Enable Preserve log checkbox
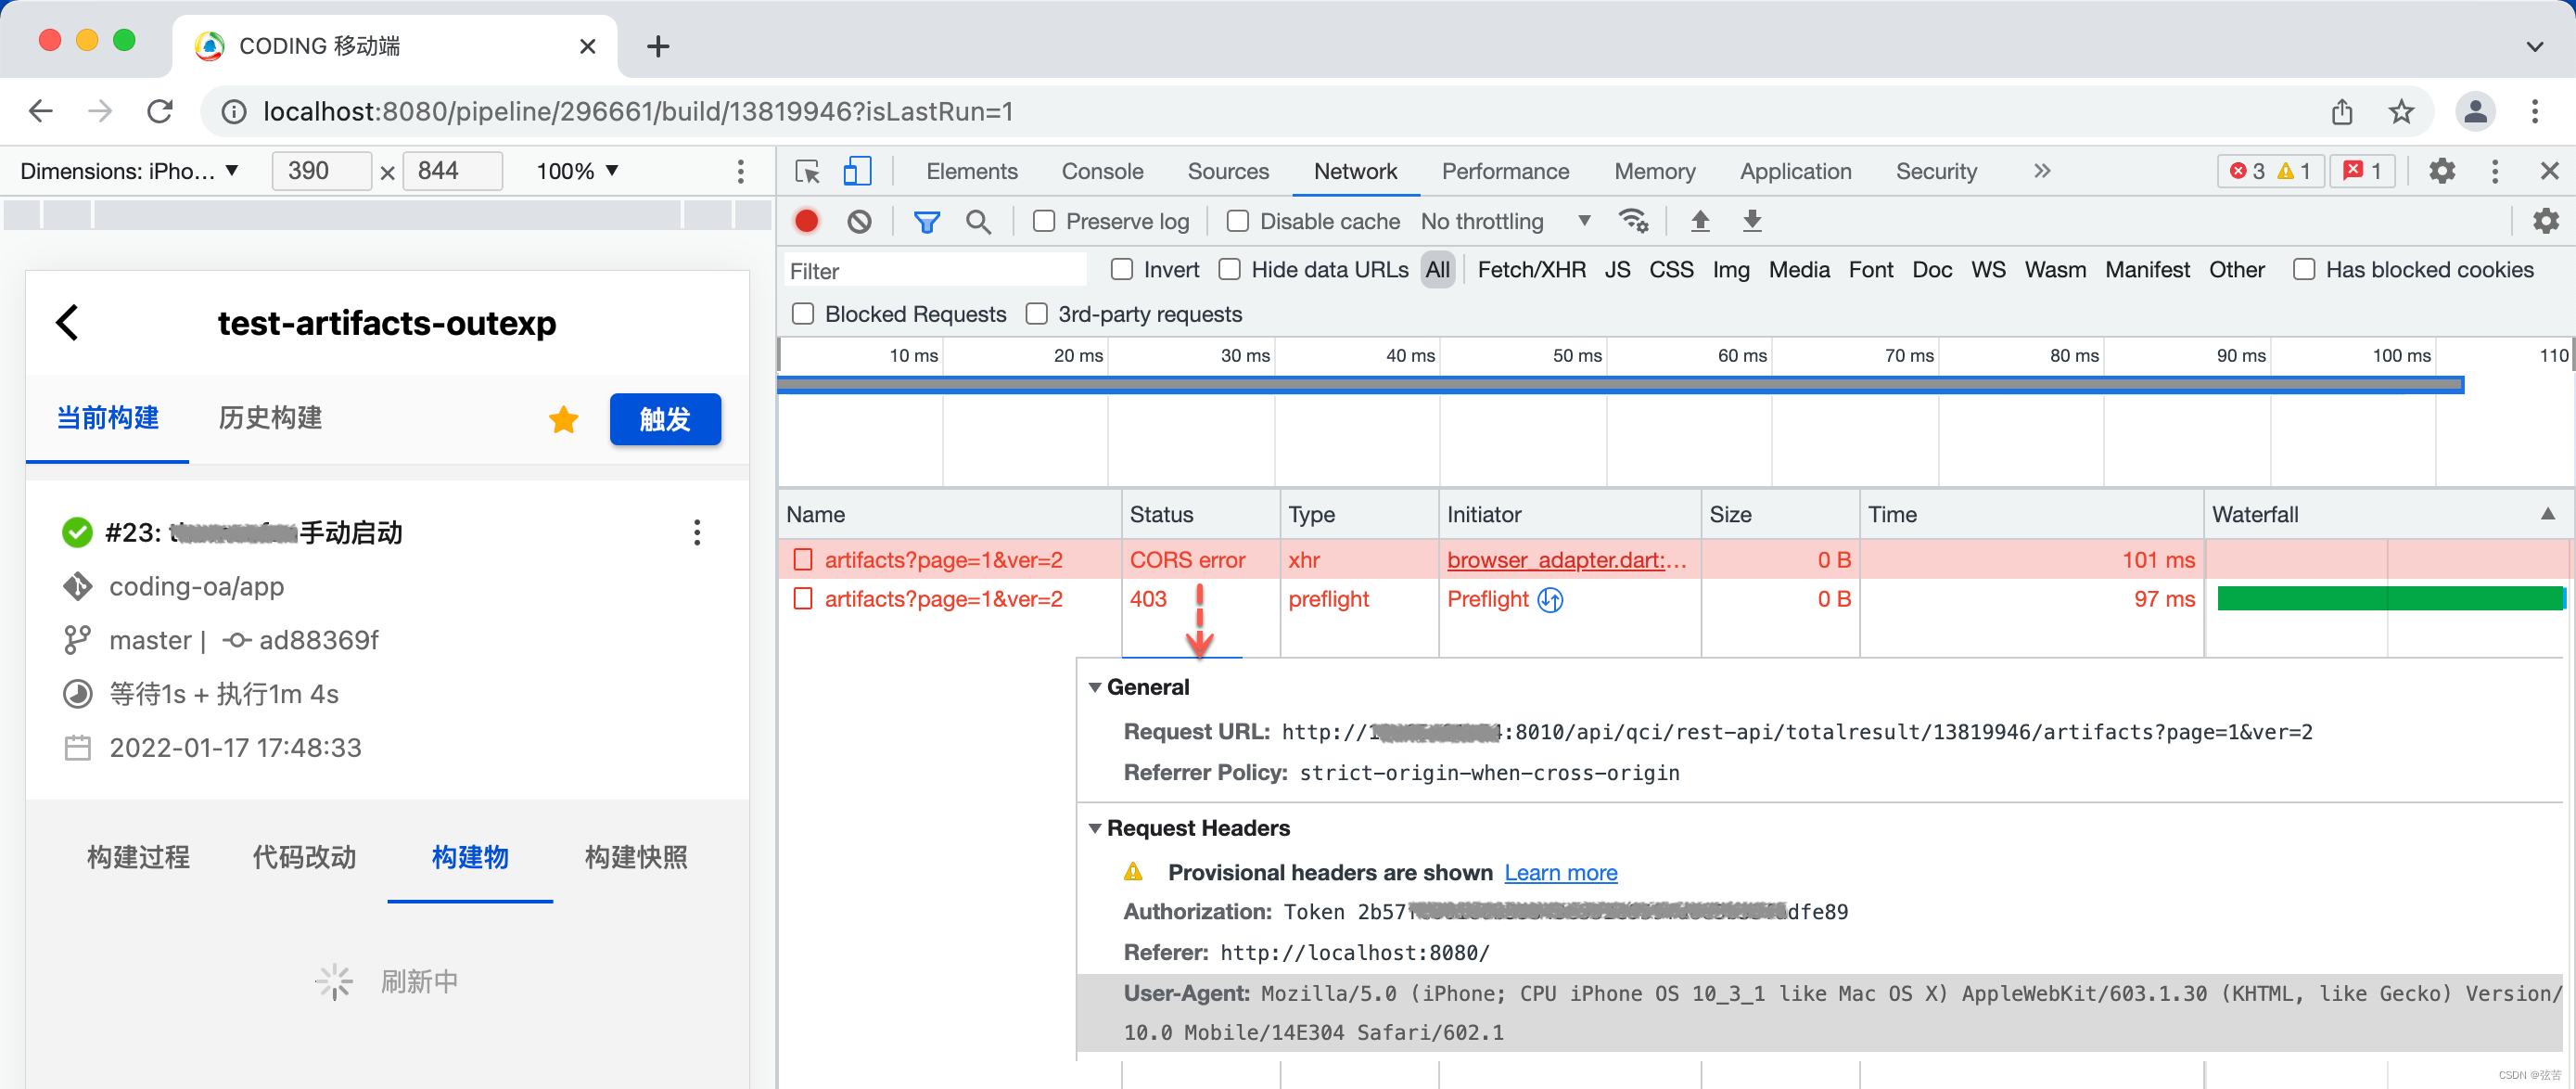2576x1089 pixels. (1044, 221)
